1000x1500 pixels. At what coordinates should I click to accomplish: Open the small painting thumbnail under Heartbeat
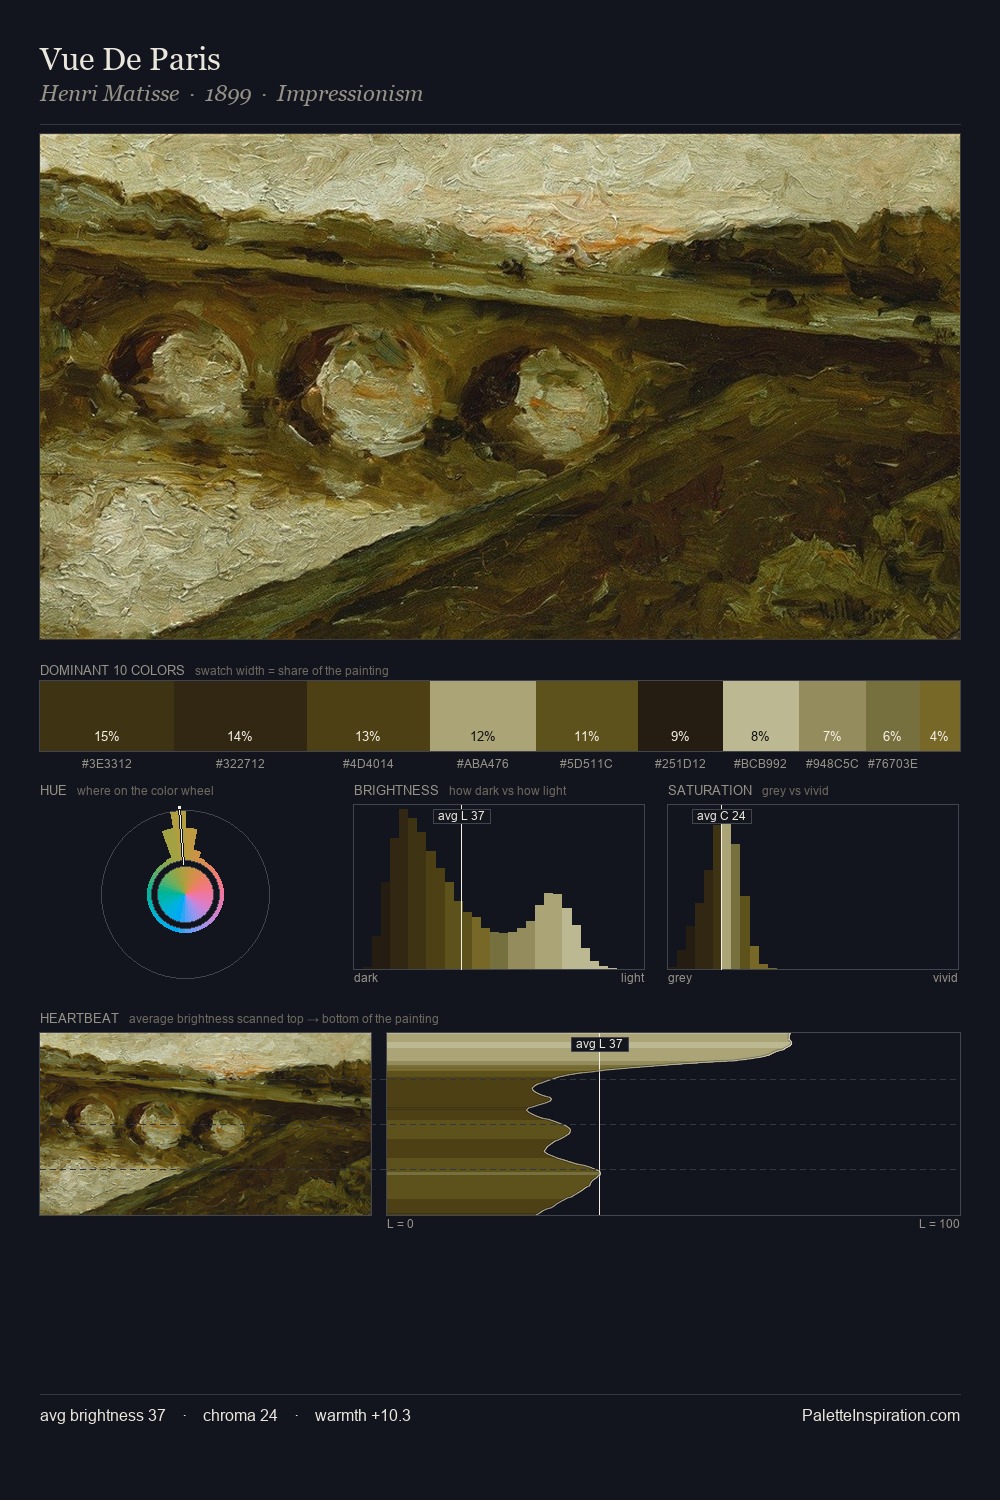coord(205,1124)
